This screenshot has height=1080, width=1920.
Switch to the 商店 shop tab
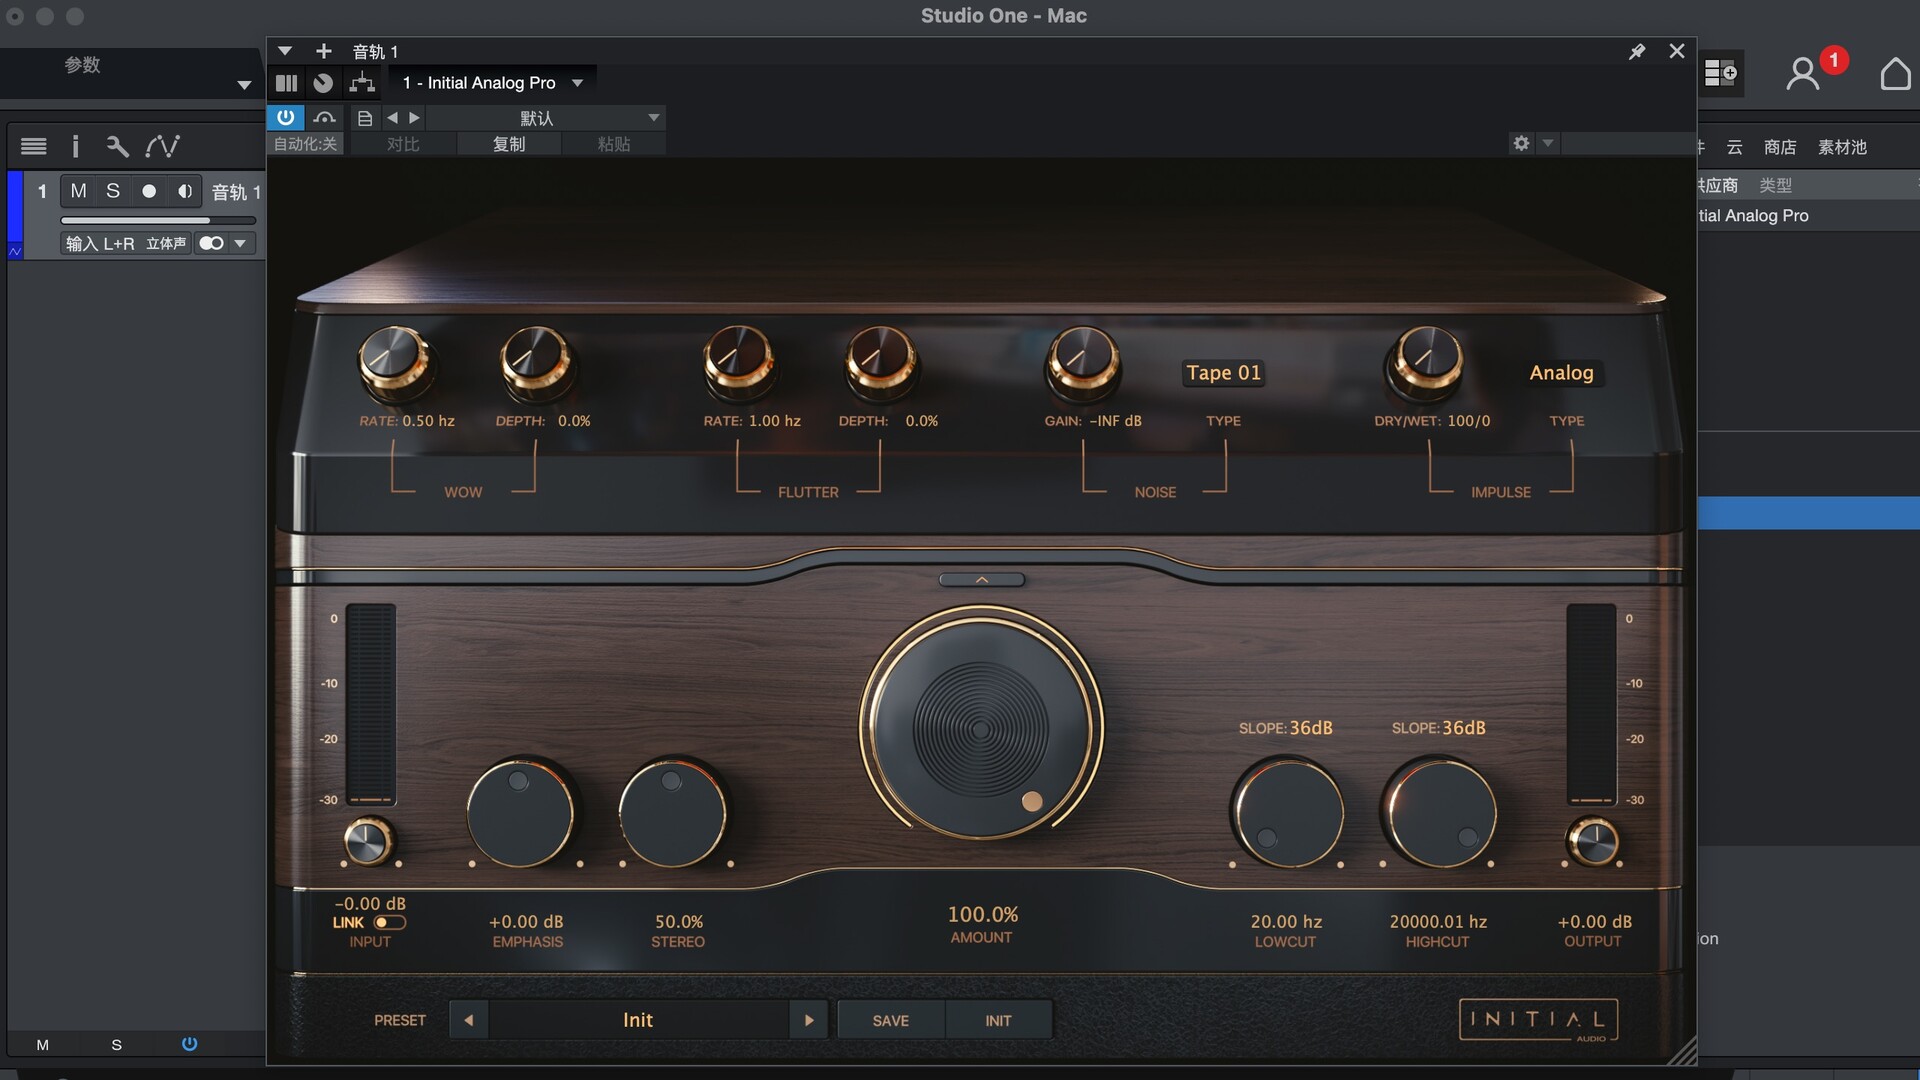[1780, 147]
